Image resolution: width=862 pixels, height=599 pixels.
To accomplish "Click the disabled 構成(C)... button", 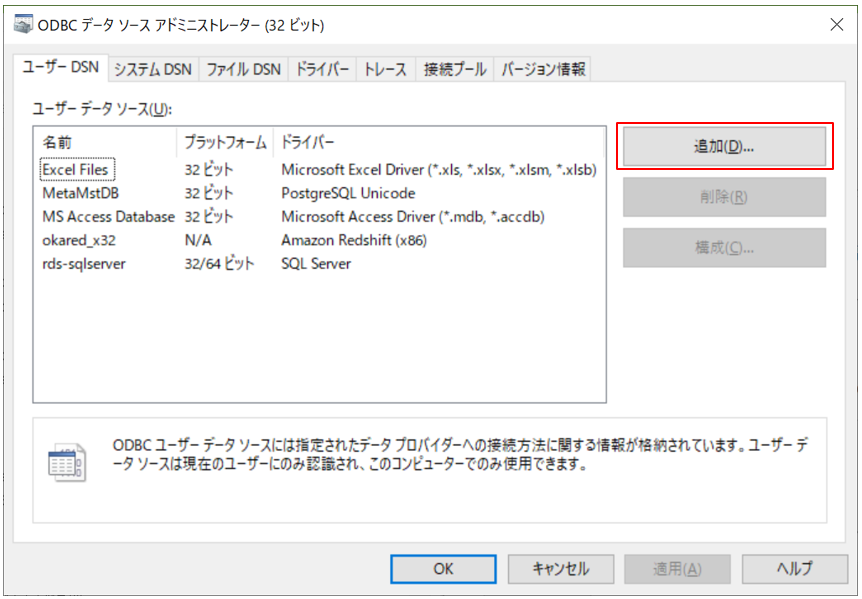I will click(x=724, y=248).
